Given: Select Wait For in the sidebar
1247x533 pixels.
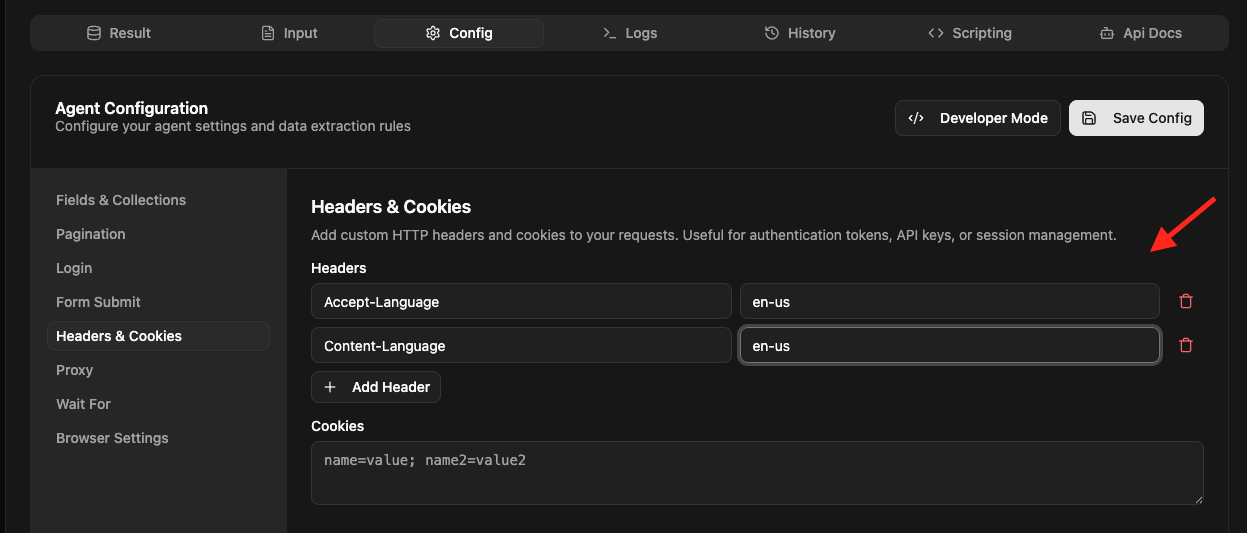Looking at the screenshot, I should click(83, 404).
